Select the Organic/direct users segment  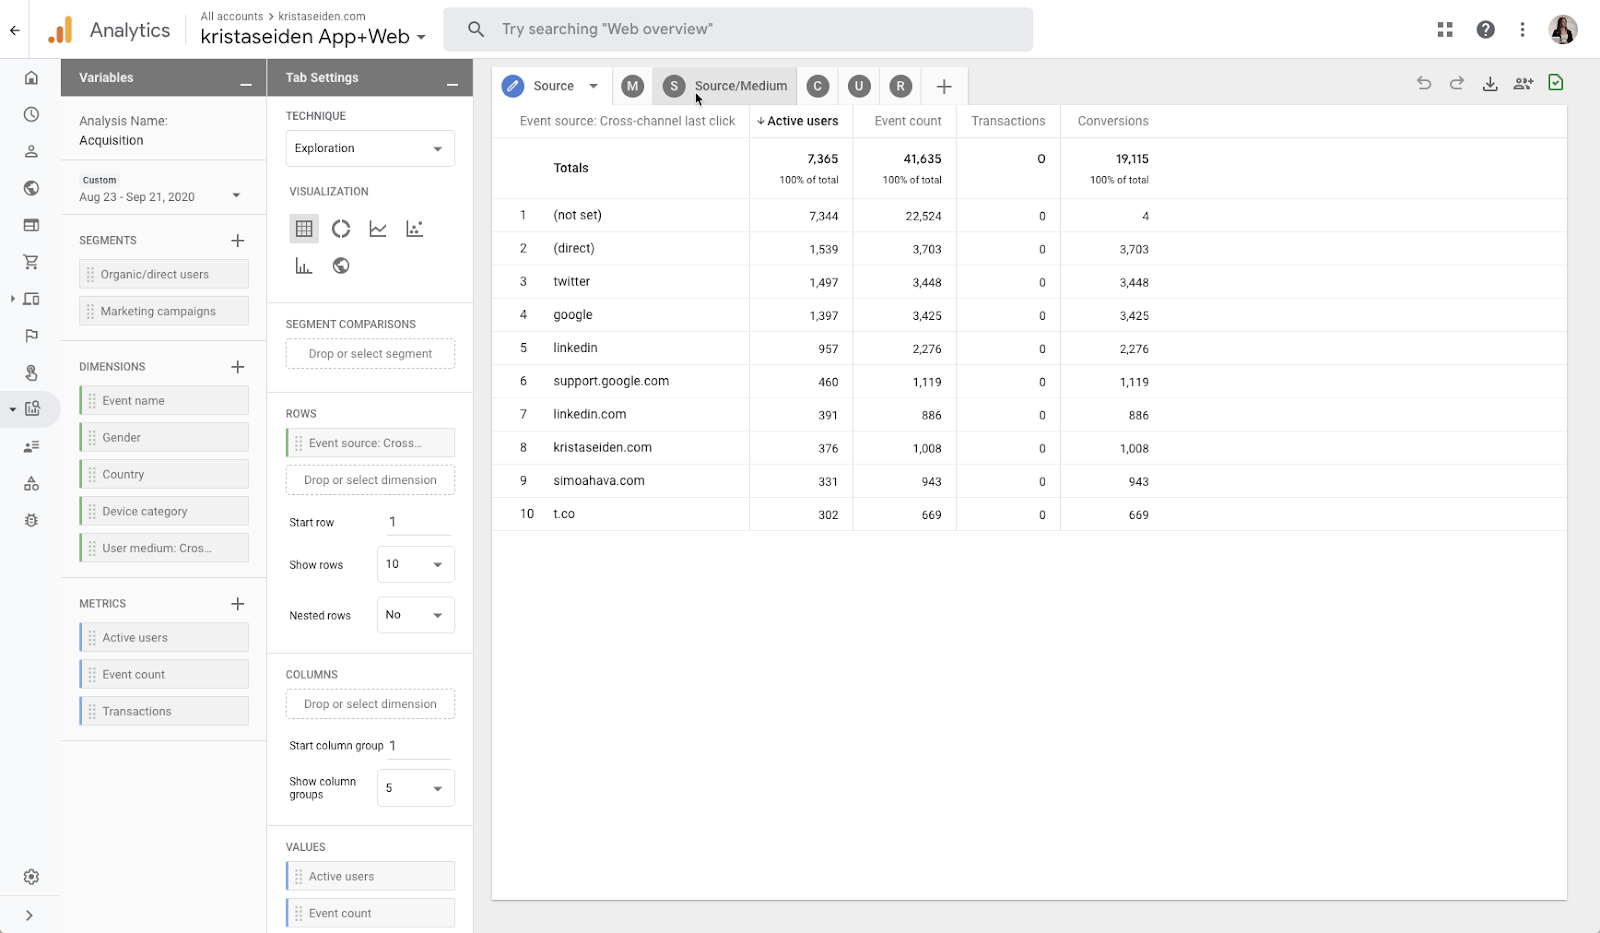tap(164, 274)
